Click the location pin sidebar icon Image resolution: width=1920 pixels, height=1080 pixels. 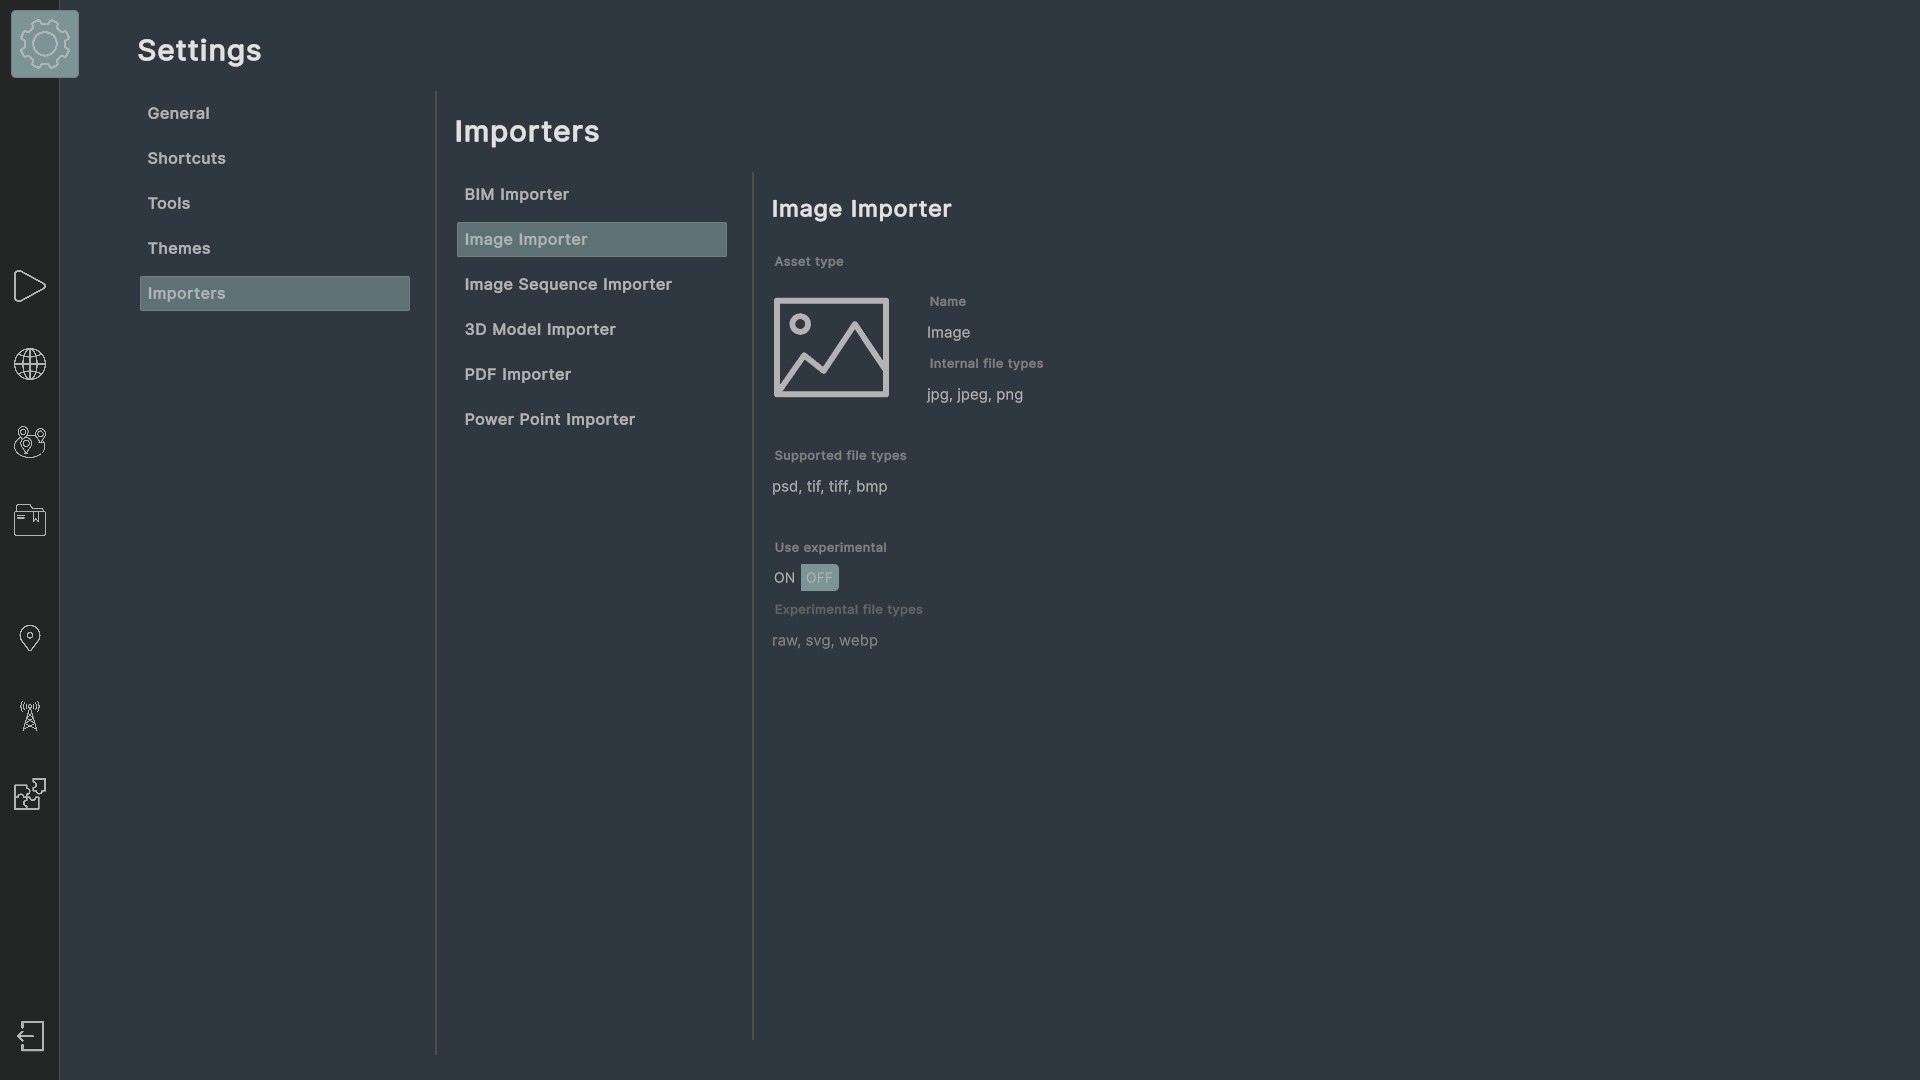coord(30,638)
